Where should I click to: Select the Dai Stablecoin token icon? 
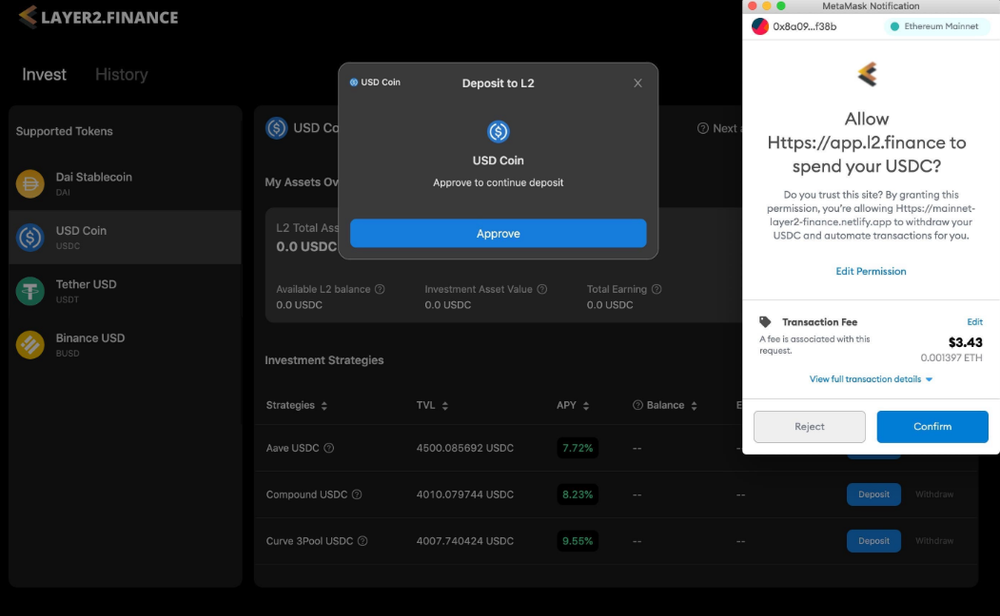pyautogui.click(x=30, y=184)
